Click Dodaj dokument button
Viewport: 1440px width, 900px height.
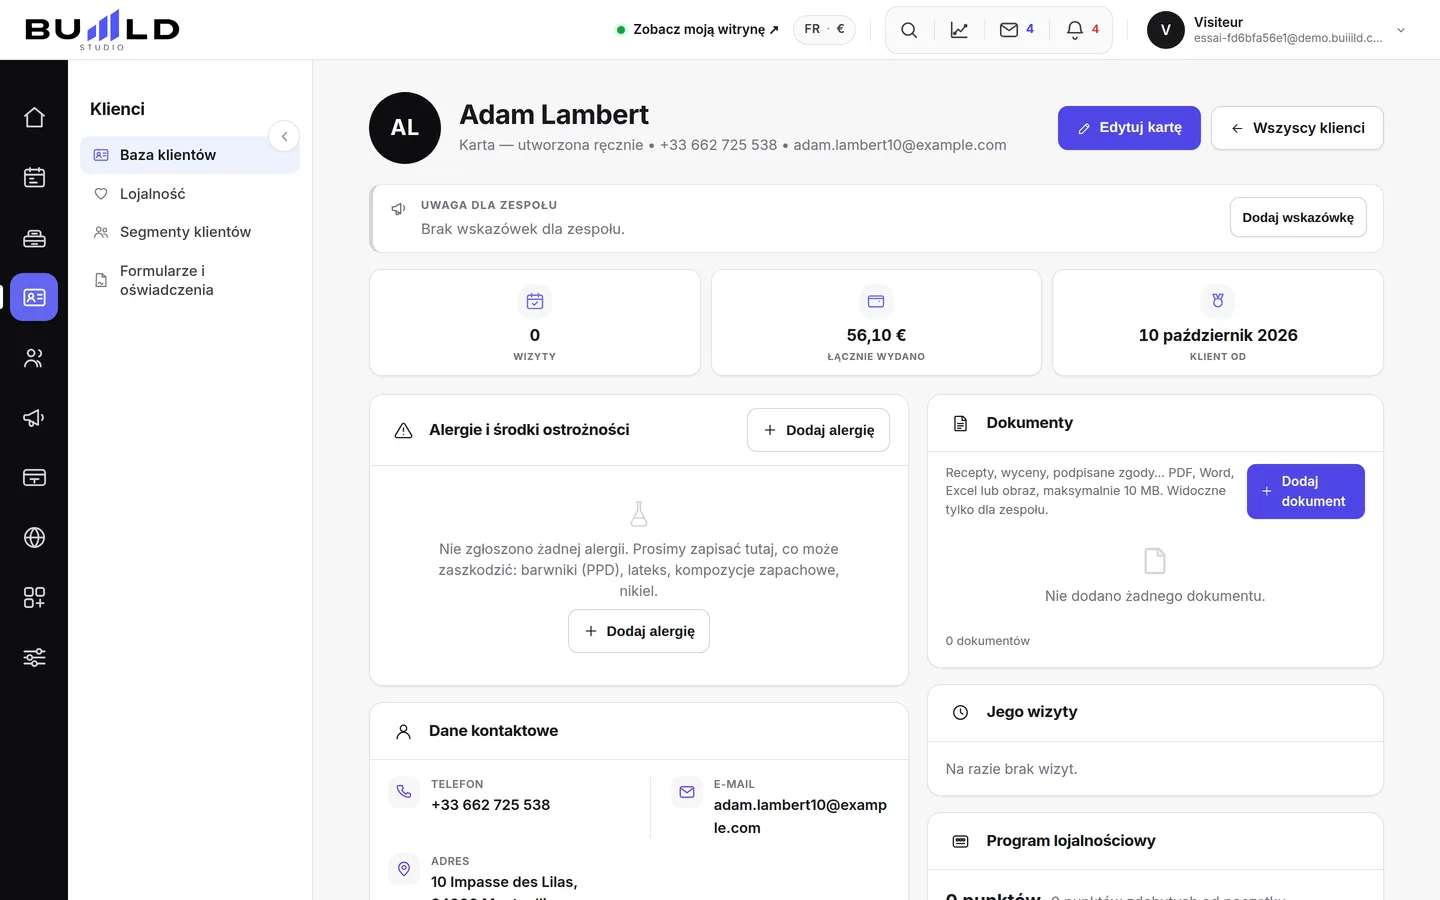point(1305,491)
